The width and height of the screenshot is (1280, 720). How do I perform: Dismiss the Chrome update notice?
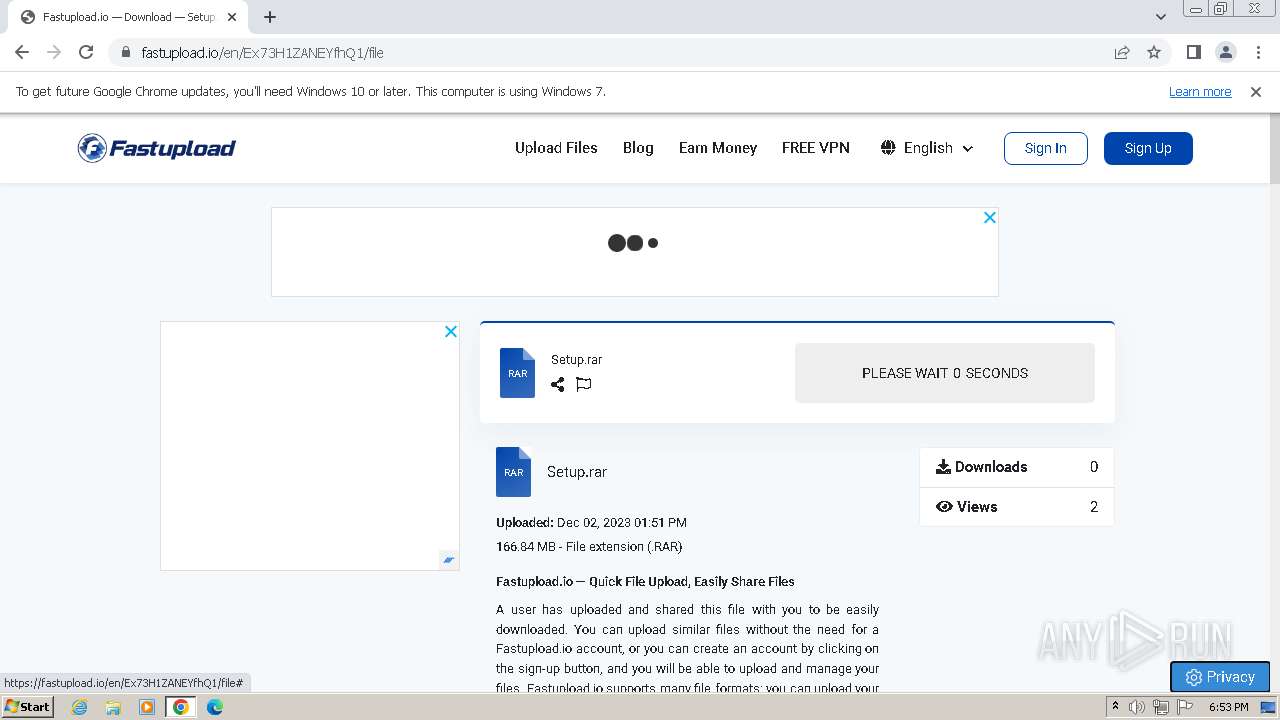[1256, 91]
